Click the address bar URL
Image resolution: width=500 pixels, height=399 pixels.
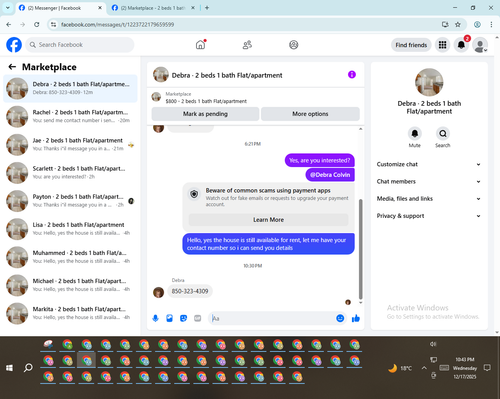pos(117,25)
